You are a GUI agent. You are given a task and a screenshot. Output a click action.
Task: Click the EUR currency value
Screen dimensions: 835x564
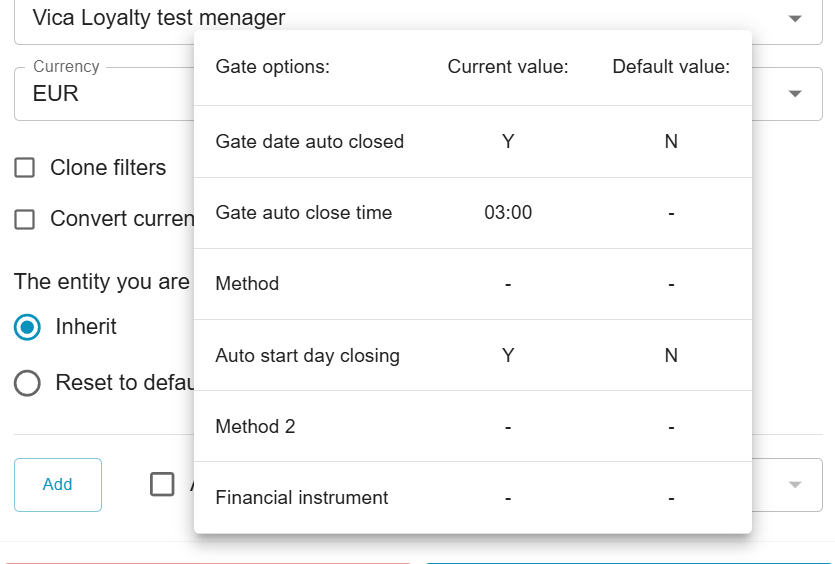click(x=56, y=94)
